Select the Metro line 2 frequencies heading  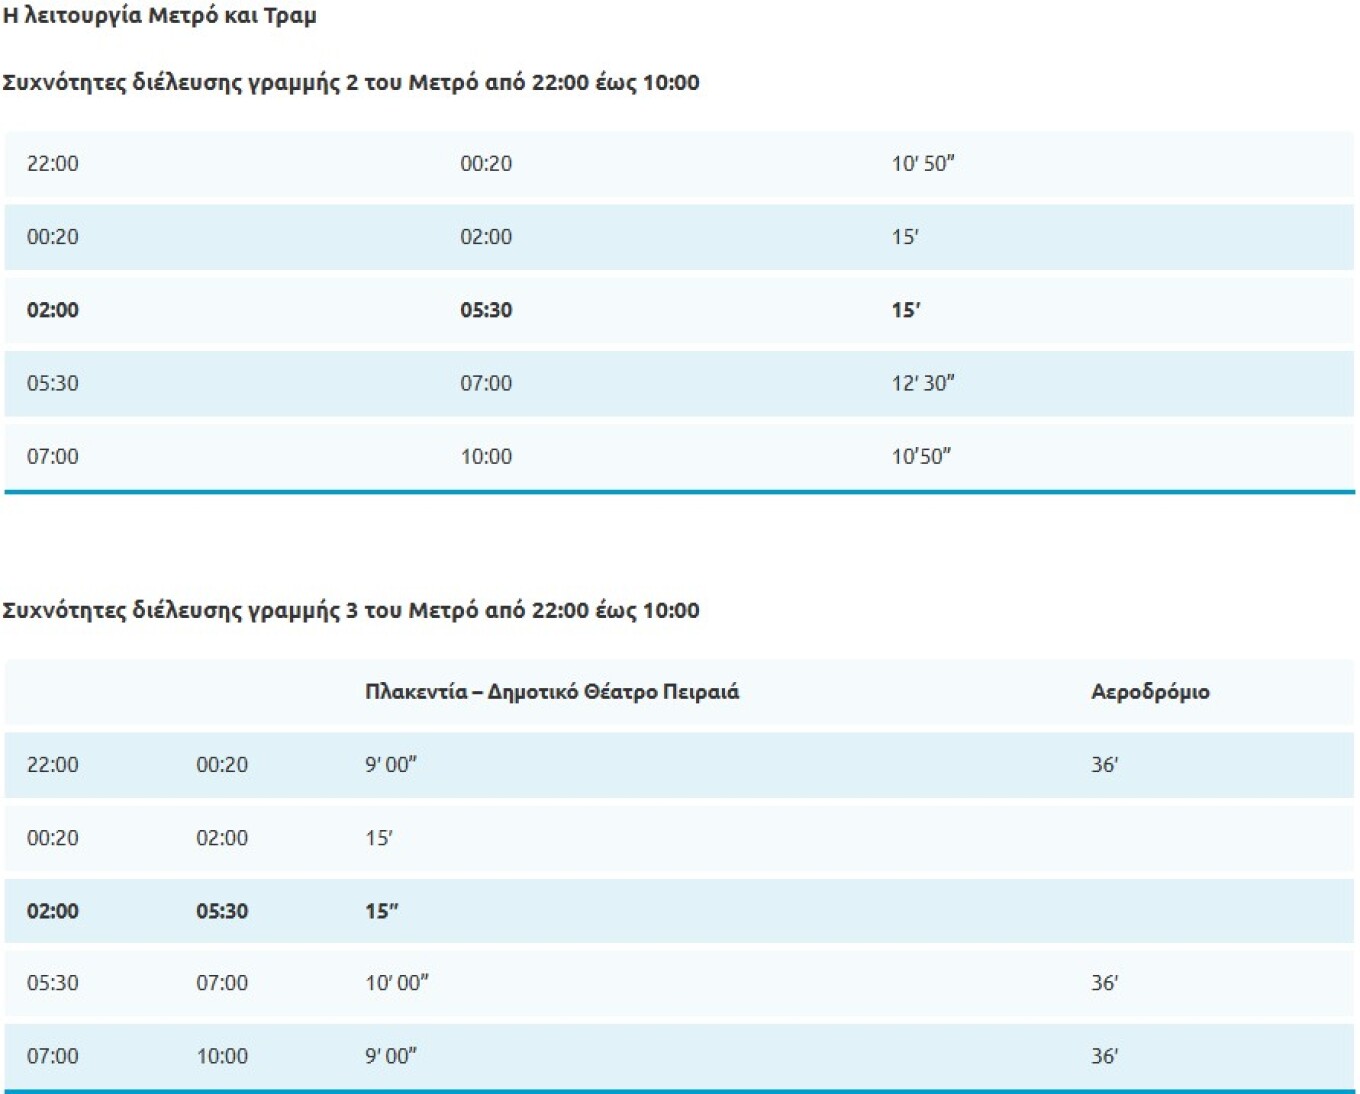pyautogui.click(x=351, y=83)
